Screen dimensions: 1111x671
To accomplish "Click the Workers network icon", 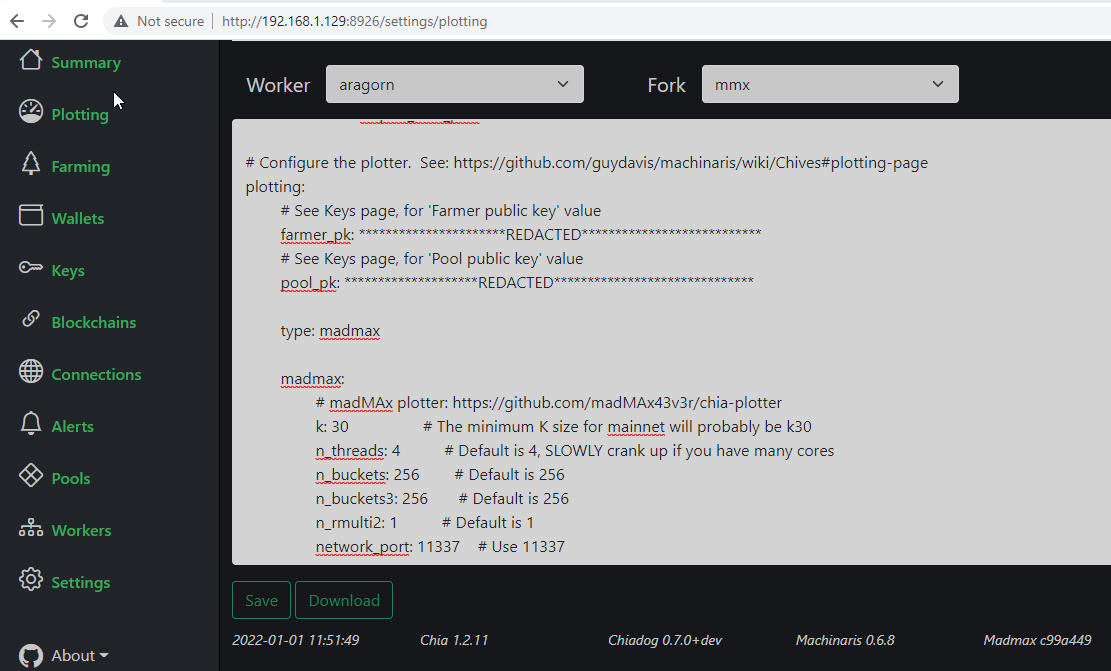I will (30, 527).
